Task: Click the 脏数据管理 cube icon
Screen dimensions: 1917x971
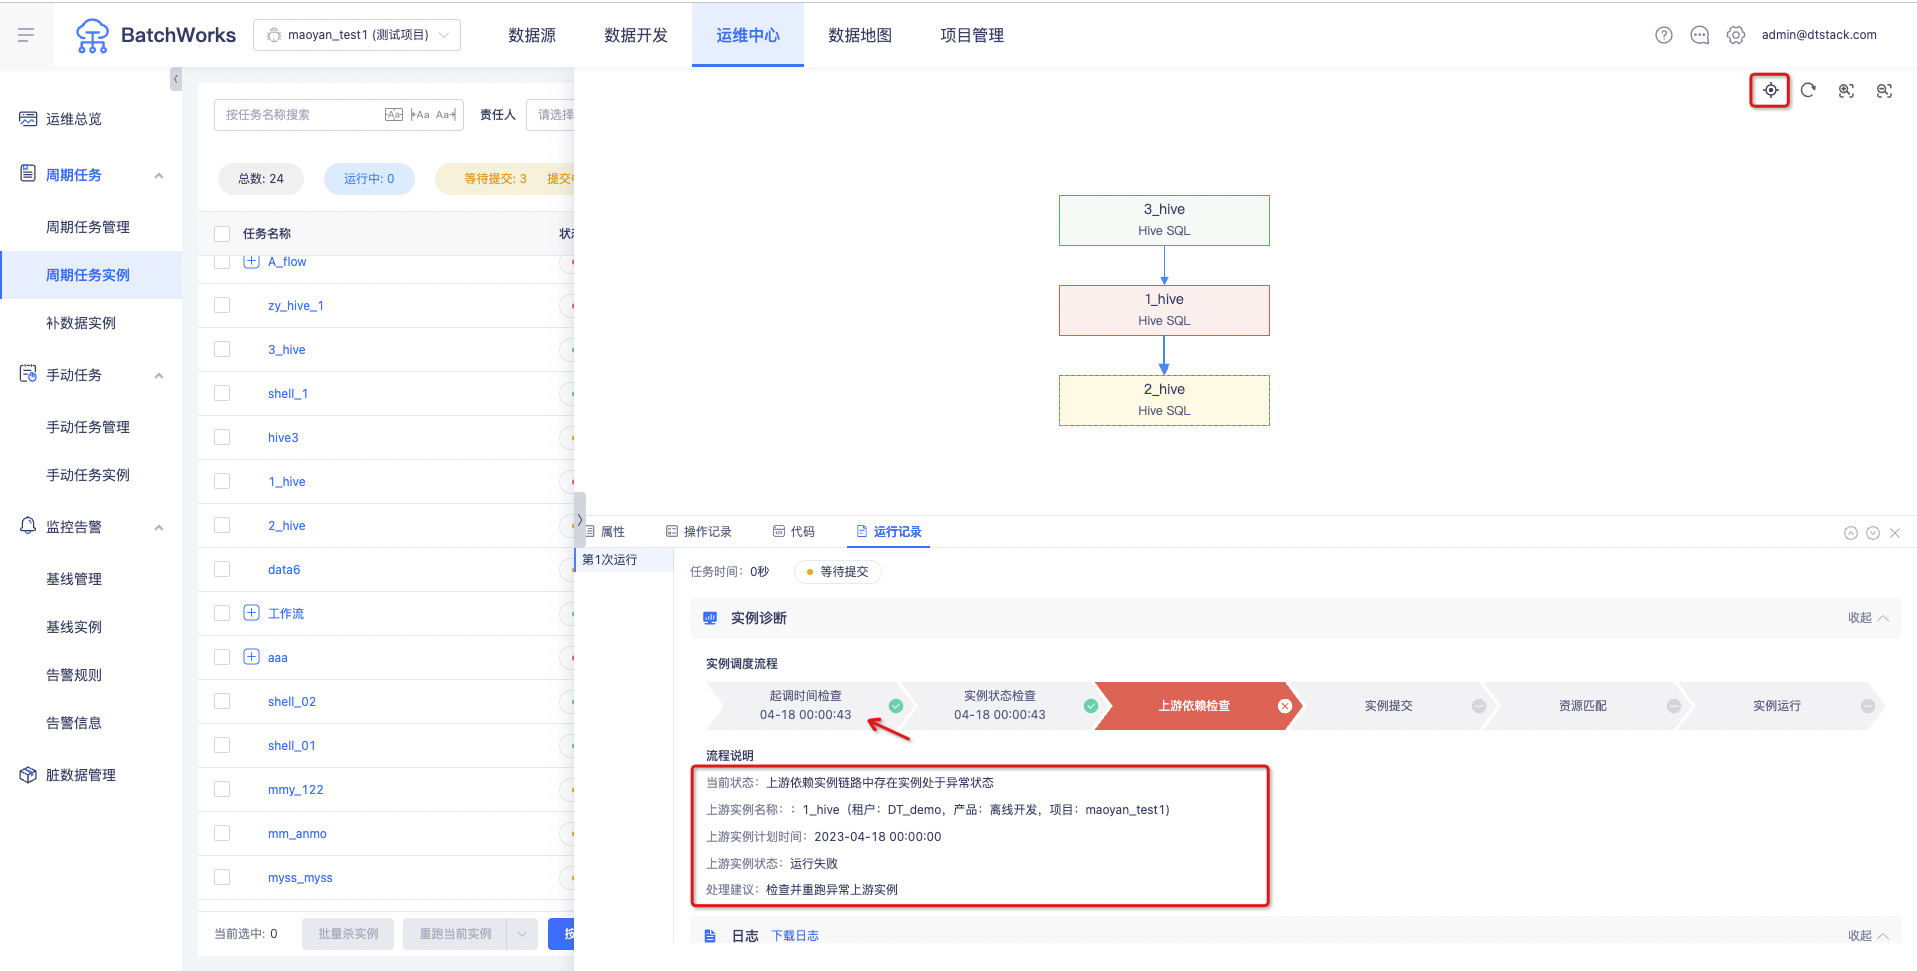Action: [28, 775]
